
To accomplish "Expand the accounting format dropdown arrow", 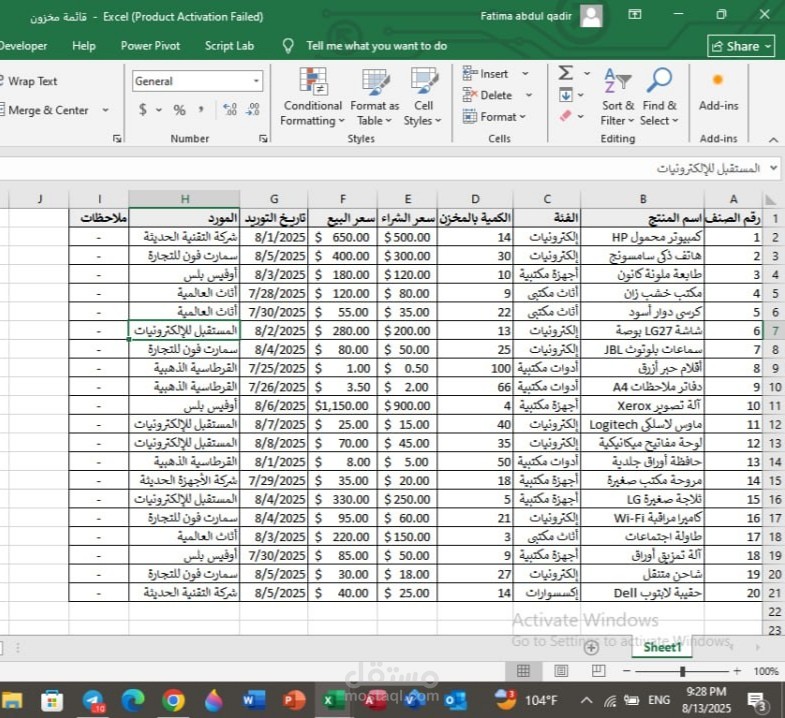I will (x=159, y=110).
